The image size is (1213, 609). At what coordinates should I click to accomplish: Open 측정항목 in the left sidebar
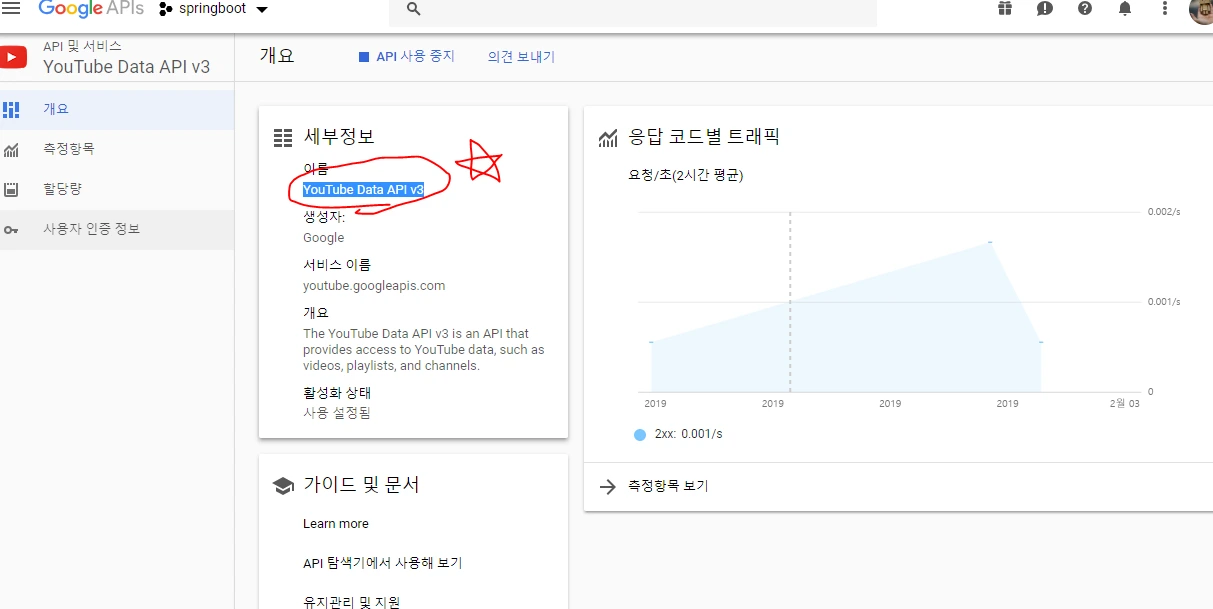(x=117, y=149)
